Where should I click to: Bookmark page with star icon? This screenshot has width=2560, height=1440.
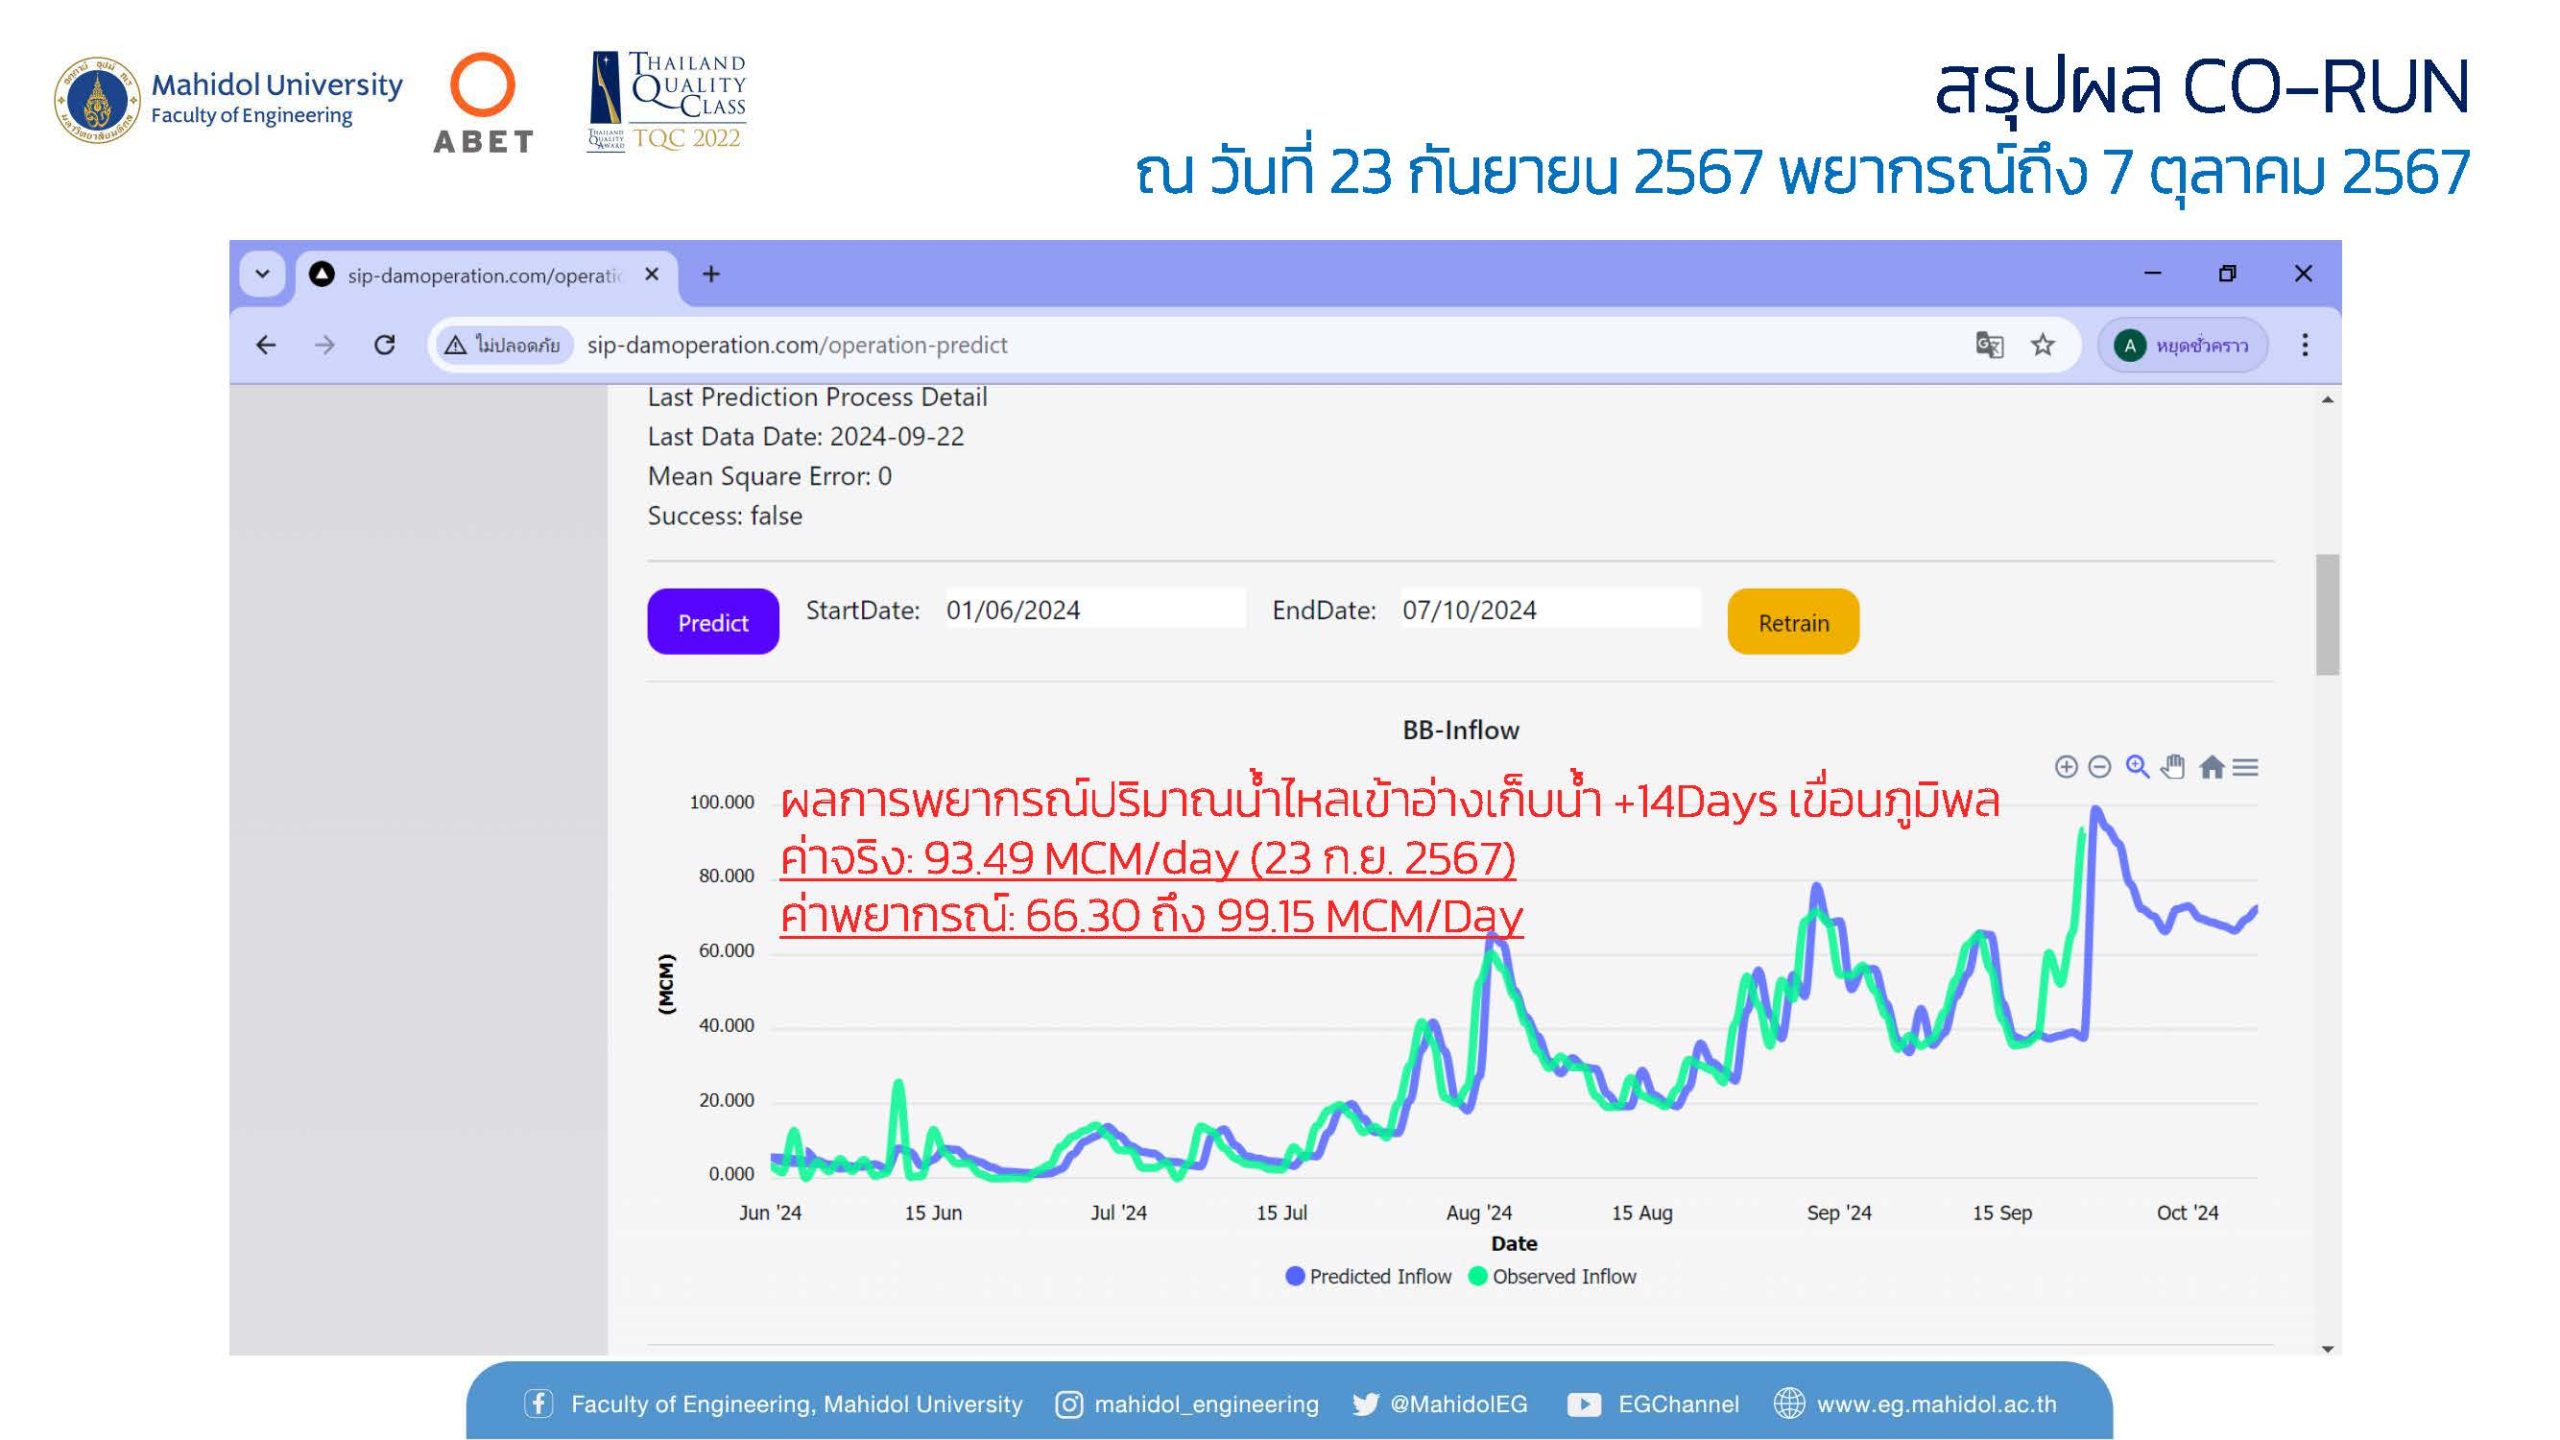click(x=2042, y=345)
